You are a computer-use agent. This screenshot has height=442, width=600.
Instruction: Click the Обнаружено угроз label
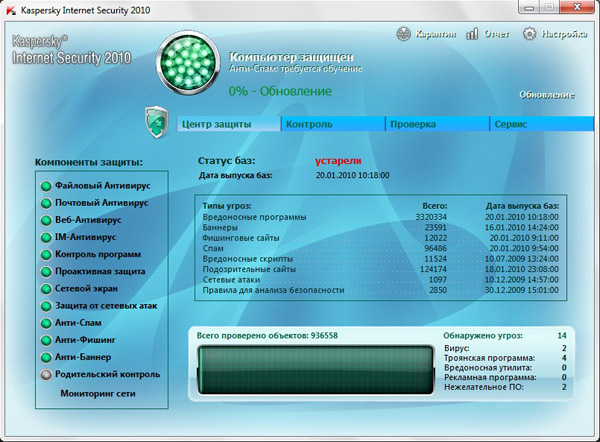[483, 336]
